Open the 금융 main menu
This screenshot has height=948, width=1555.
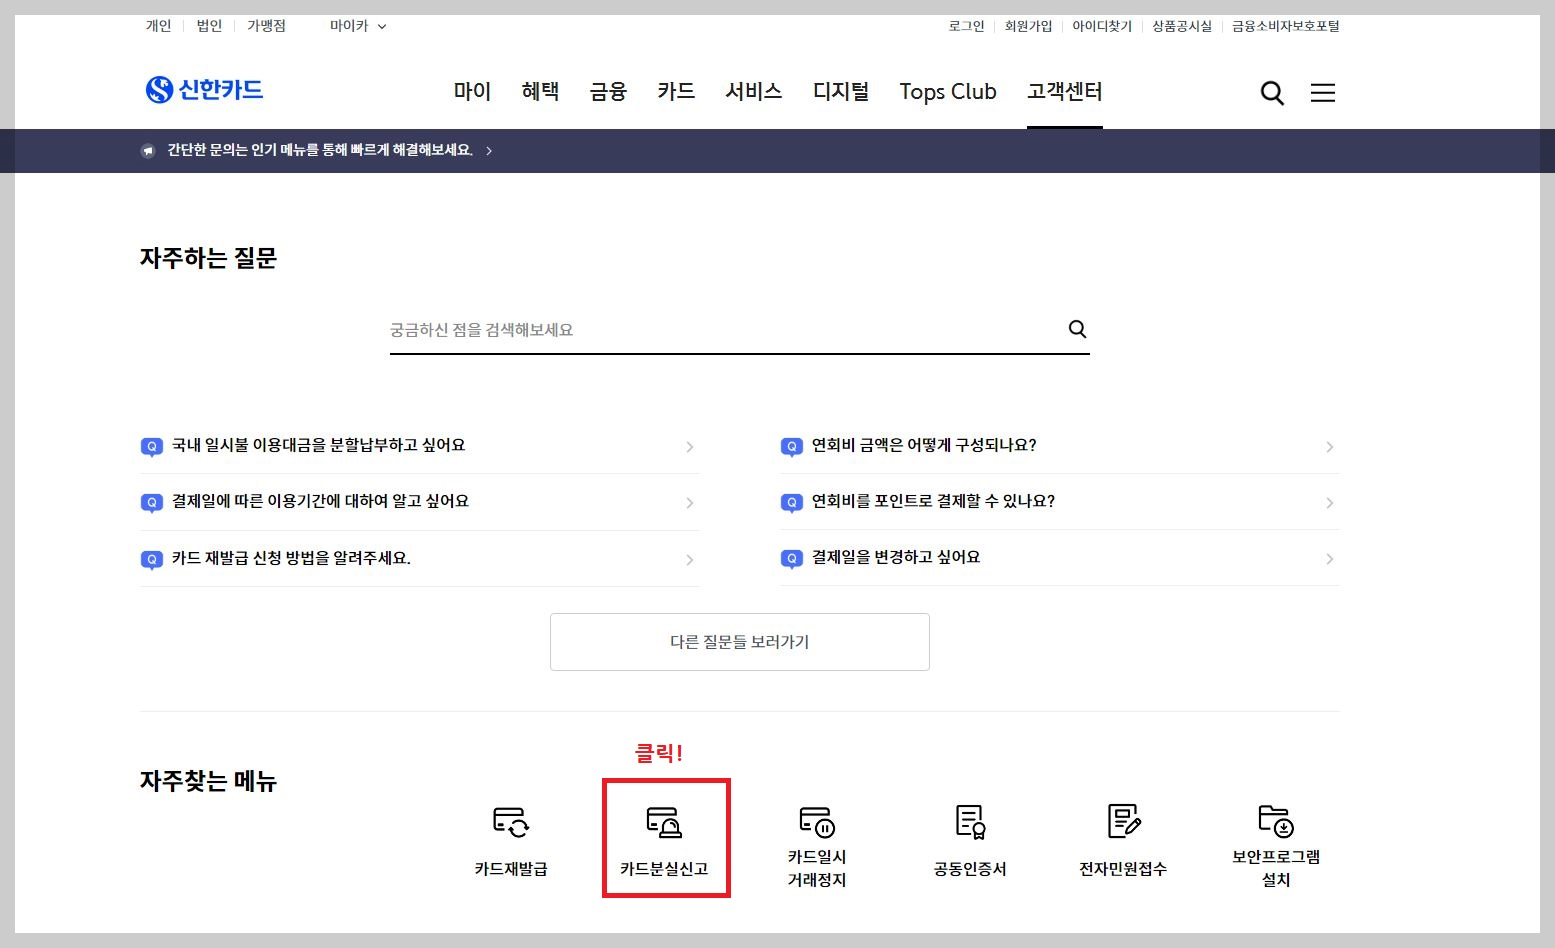click(608, 92)
